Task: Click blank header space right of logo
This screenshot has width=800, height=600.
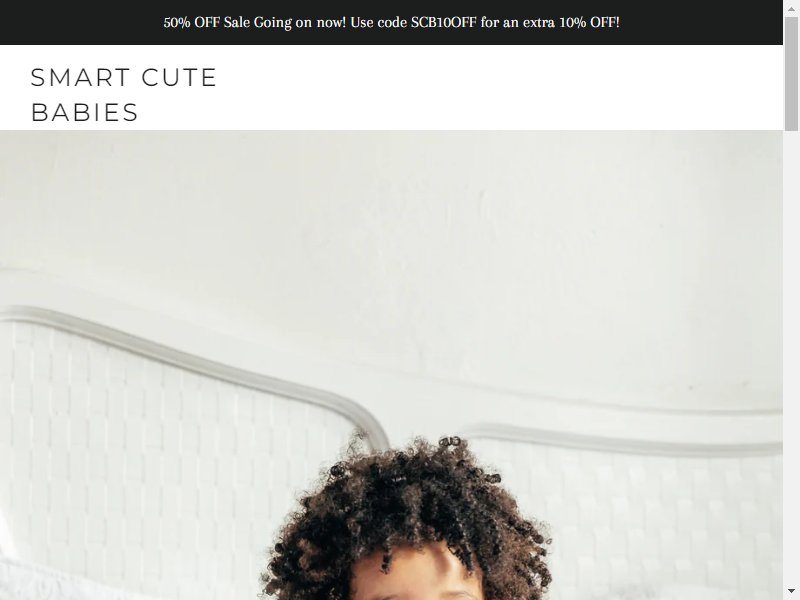Action: [500, 87]
